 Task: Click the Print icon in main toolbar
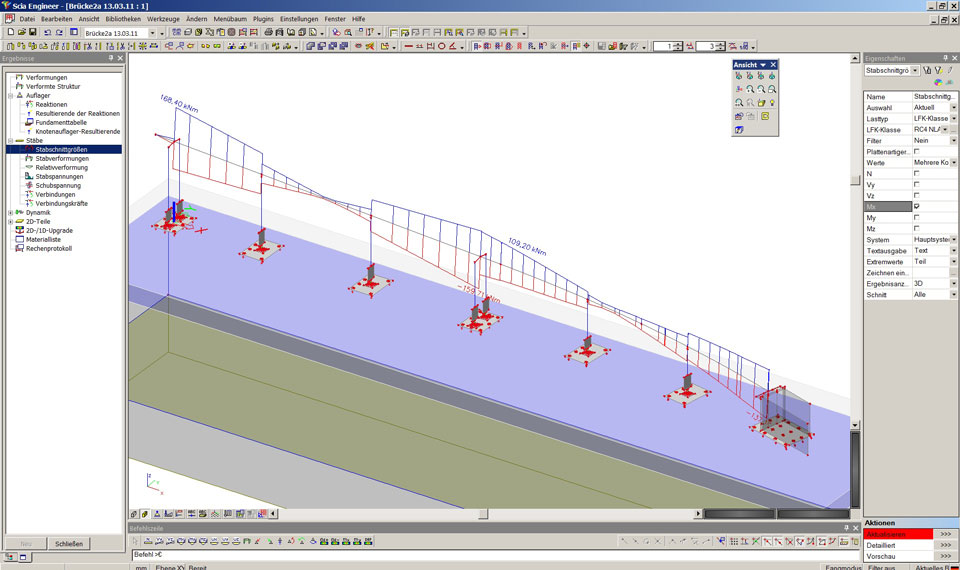point(269,32)
